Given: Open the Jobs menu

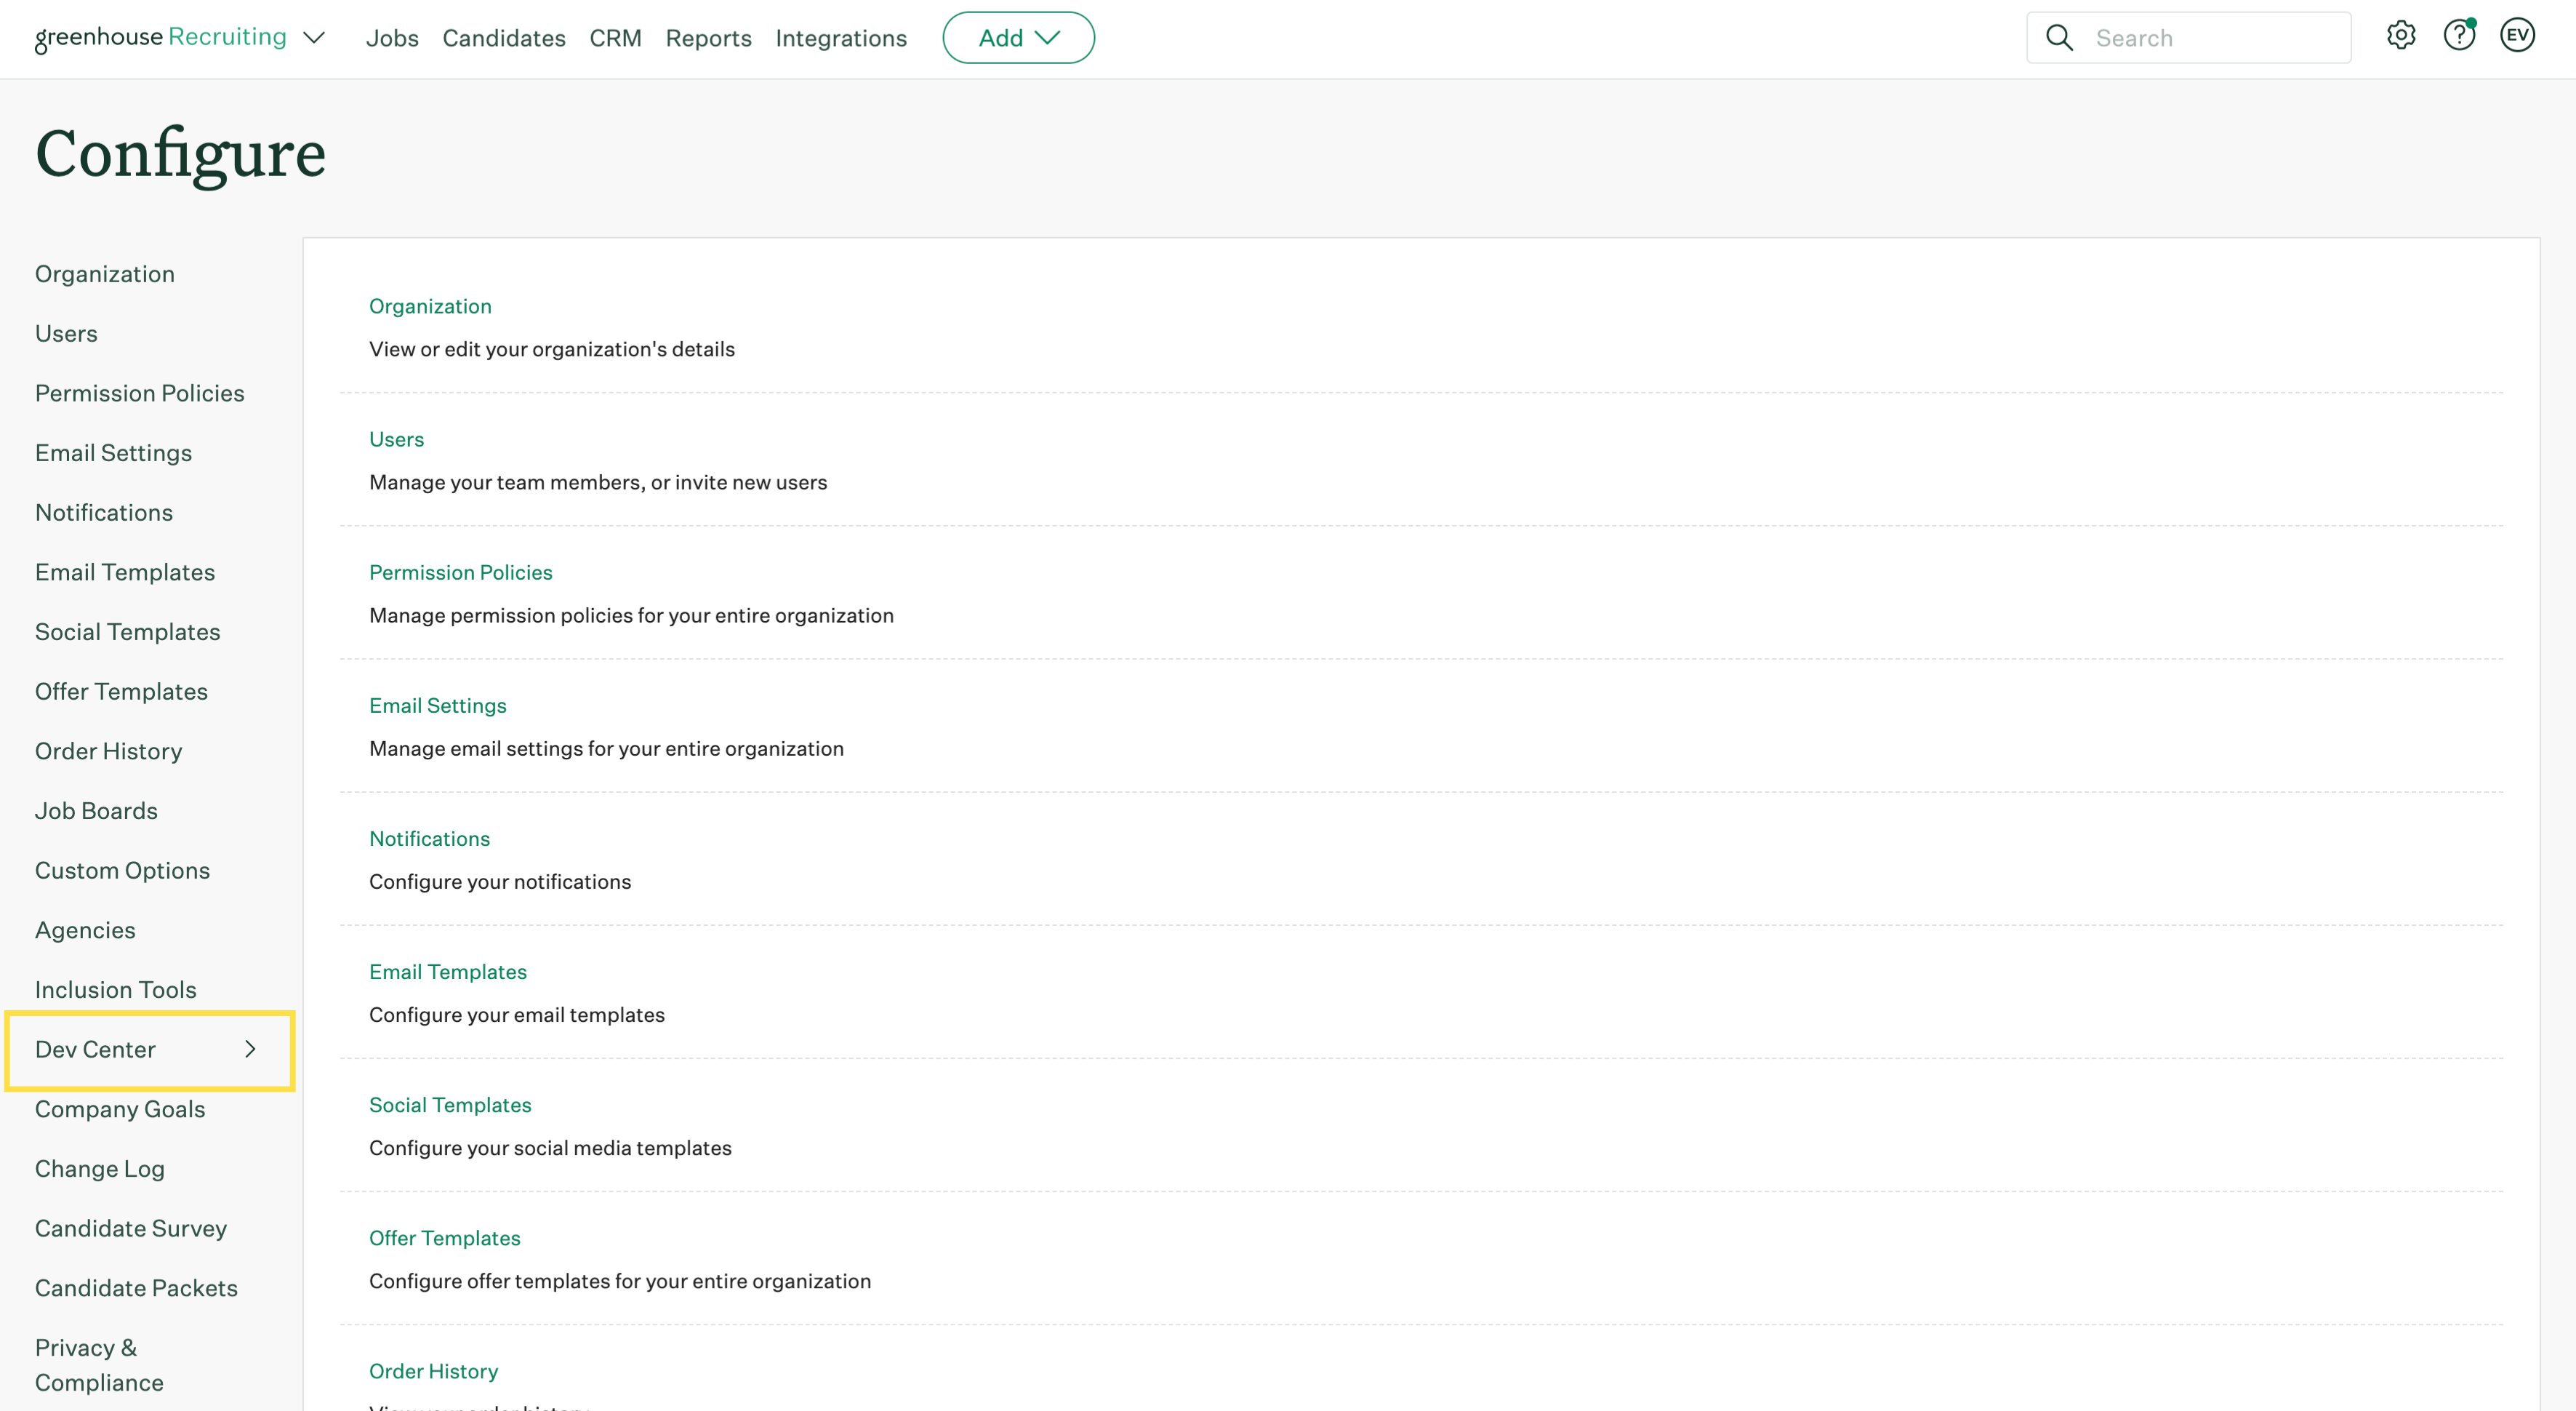Looking at the screenshot, I should [x=392, y=38].
